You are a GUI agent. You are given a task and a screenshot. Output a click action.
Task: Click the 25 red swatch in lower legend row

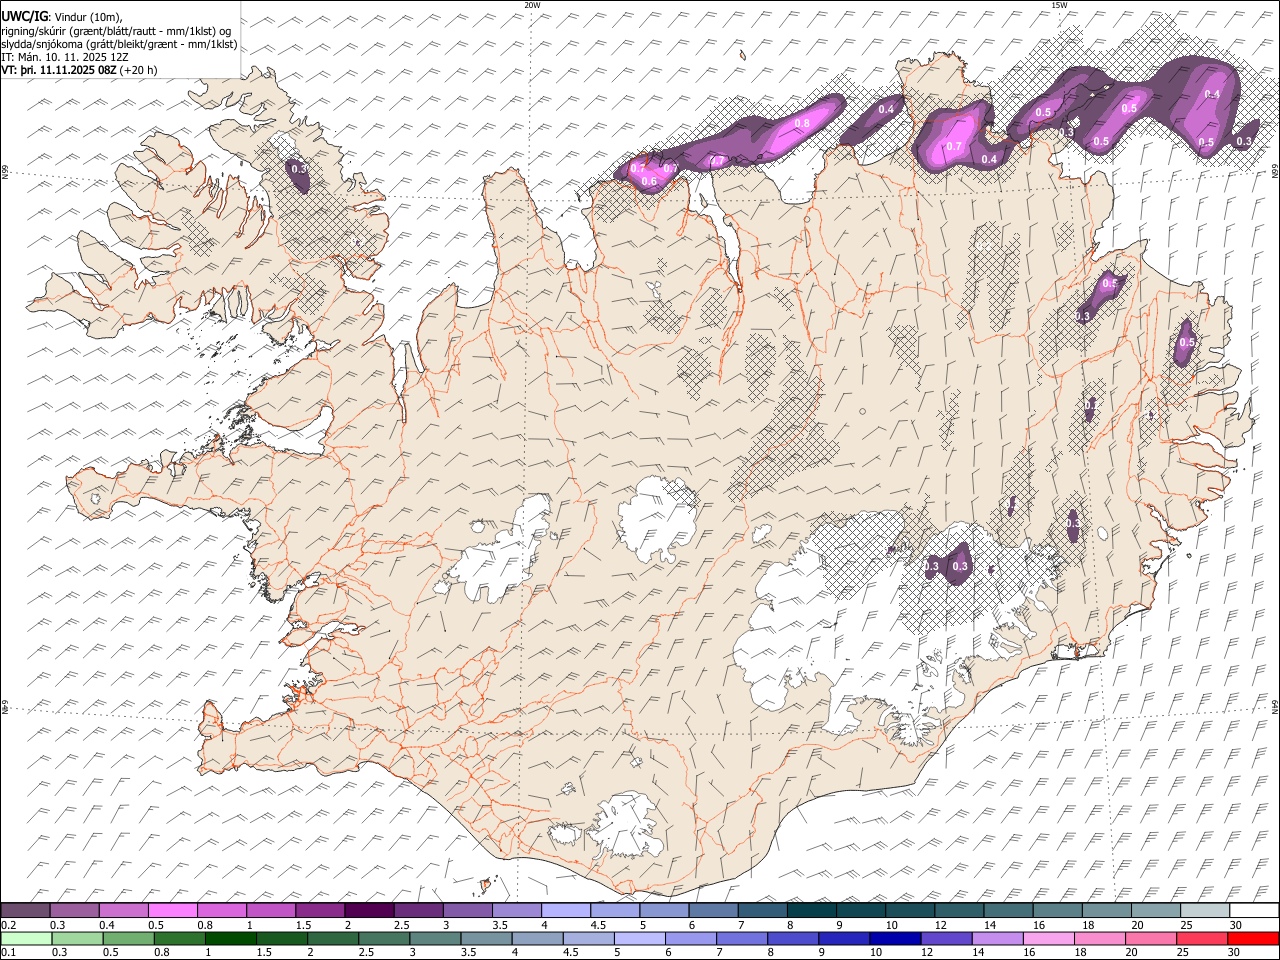pyautogui.click(x=1202, y=938)
